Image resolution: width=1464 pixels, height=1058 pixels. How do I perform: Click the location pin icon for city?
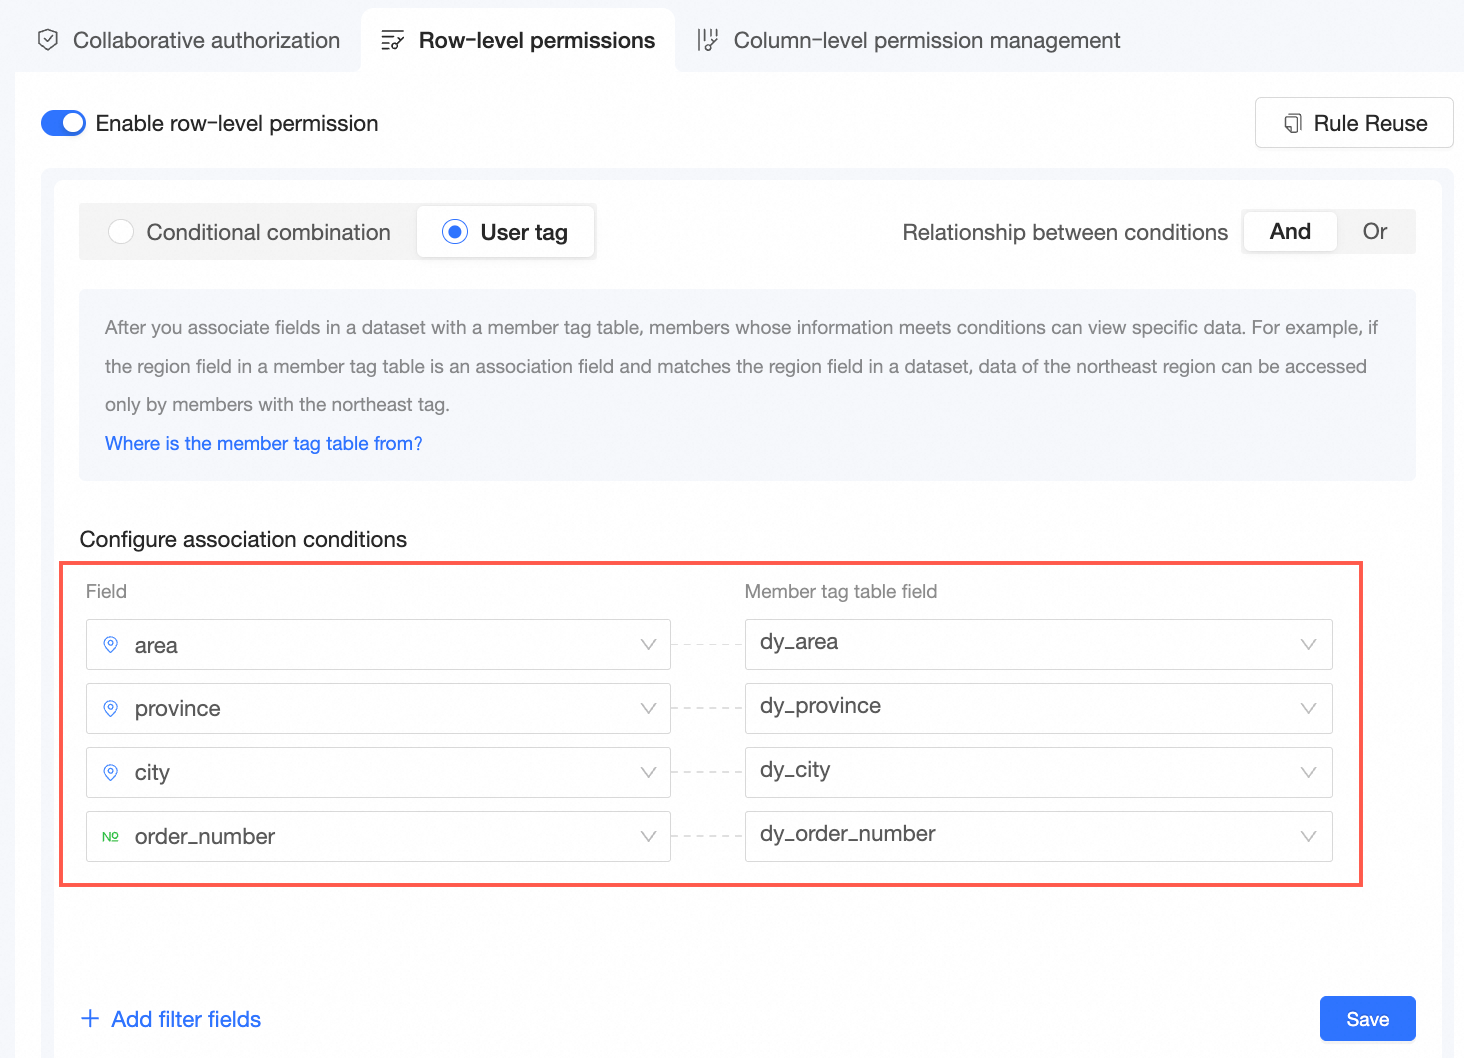coord(111,772)
